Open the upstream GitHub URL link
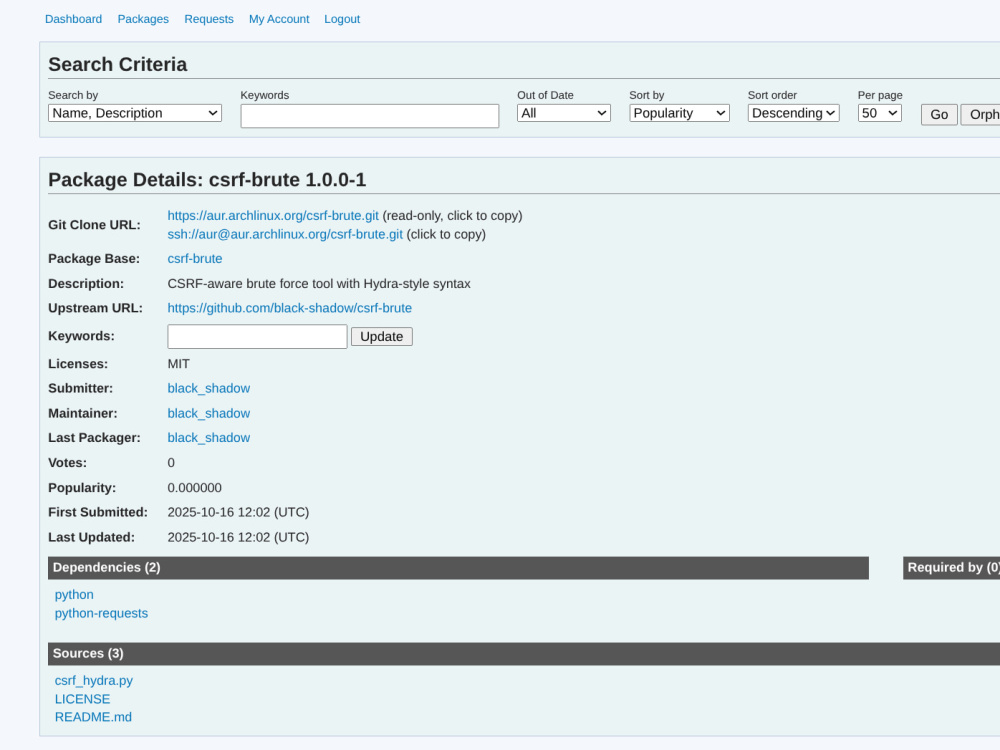Viewport: 1000px width, 750px height. coord(290,308)
